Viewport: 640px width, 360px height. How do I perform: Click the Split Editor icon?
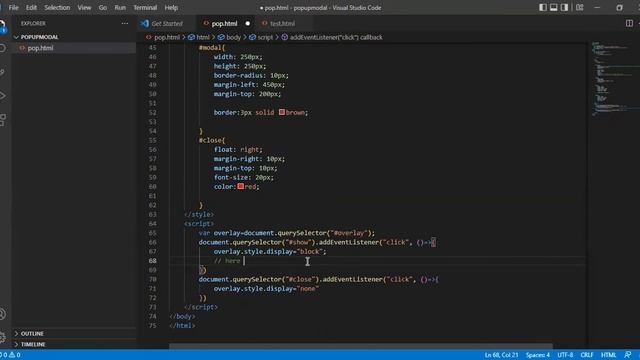tap(629, 24)
